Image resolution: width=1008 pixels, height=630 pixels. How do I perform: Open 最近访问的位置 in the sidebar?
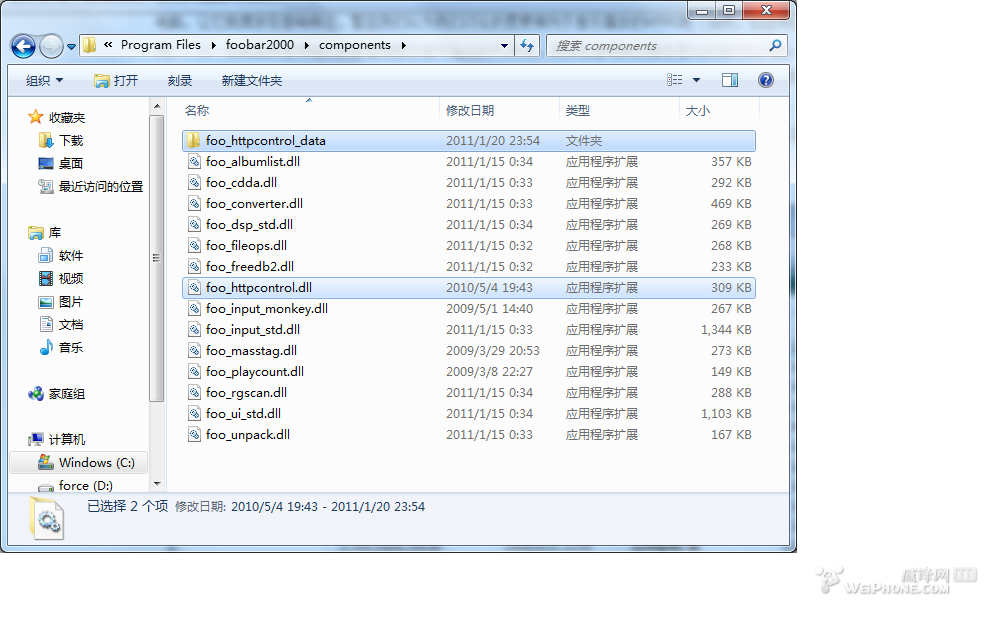tap(91, 187)
